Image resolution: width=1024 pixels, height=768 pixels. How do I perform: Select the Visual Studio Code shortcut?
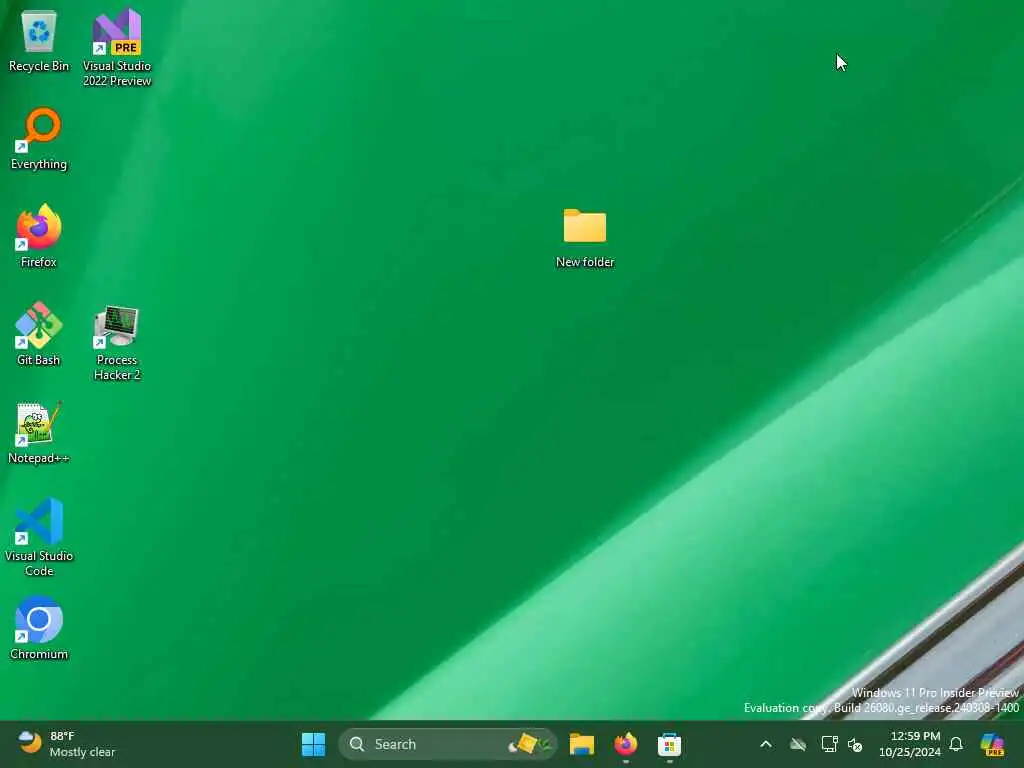39,537
